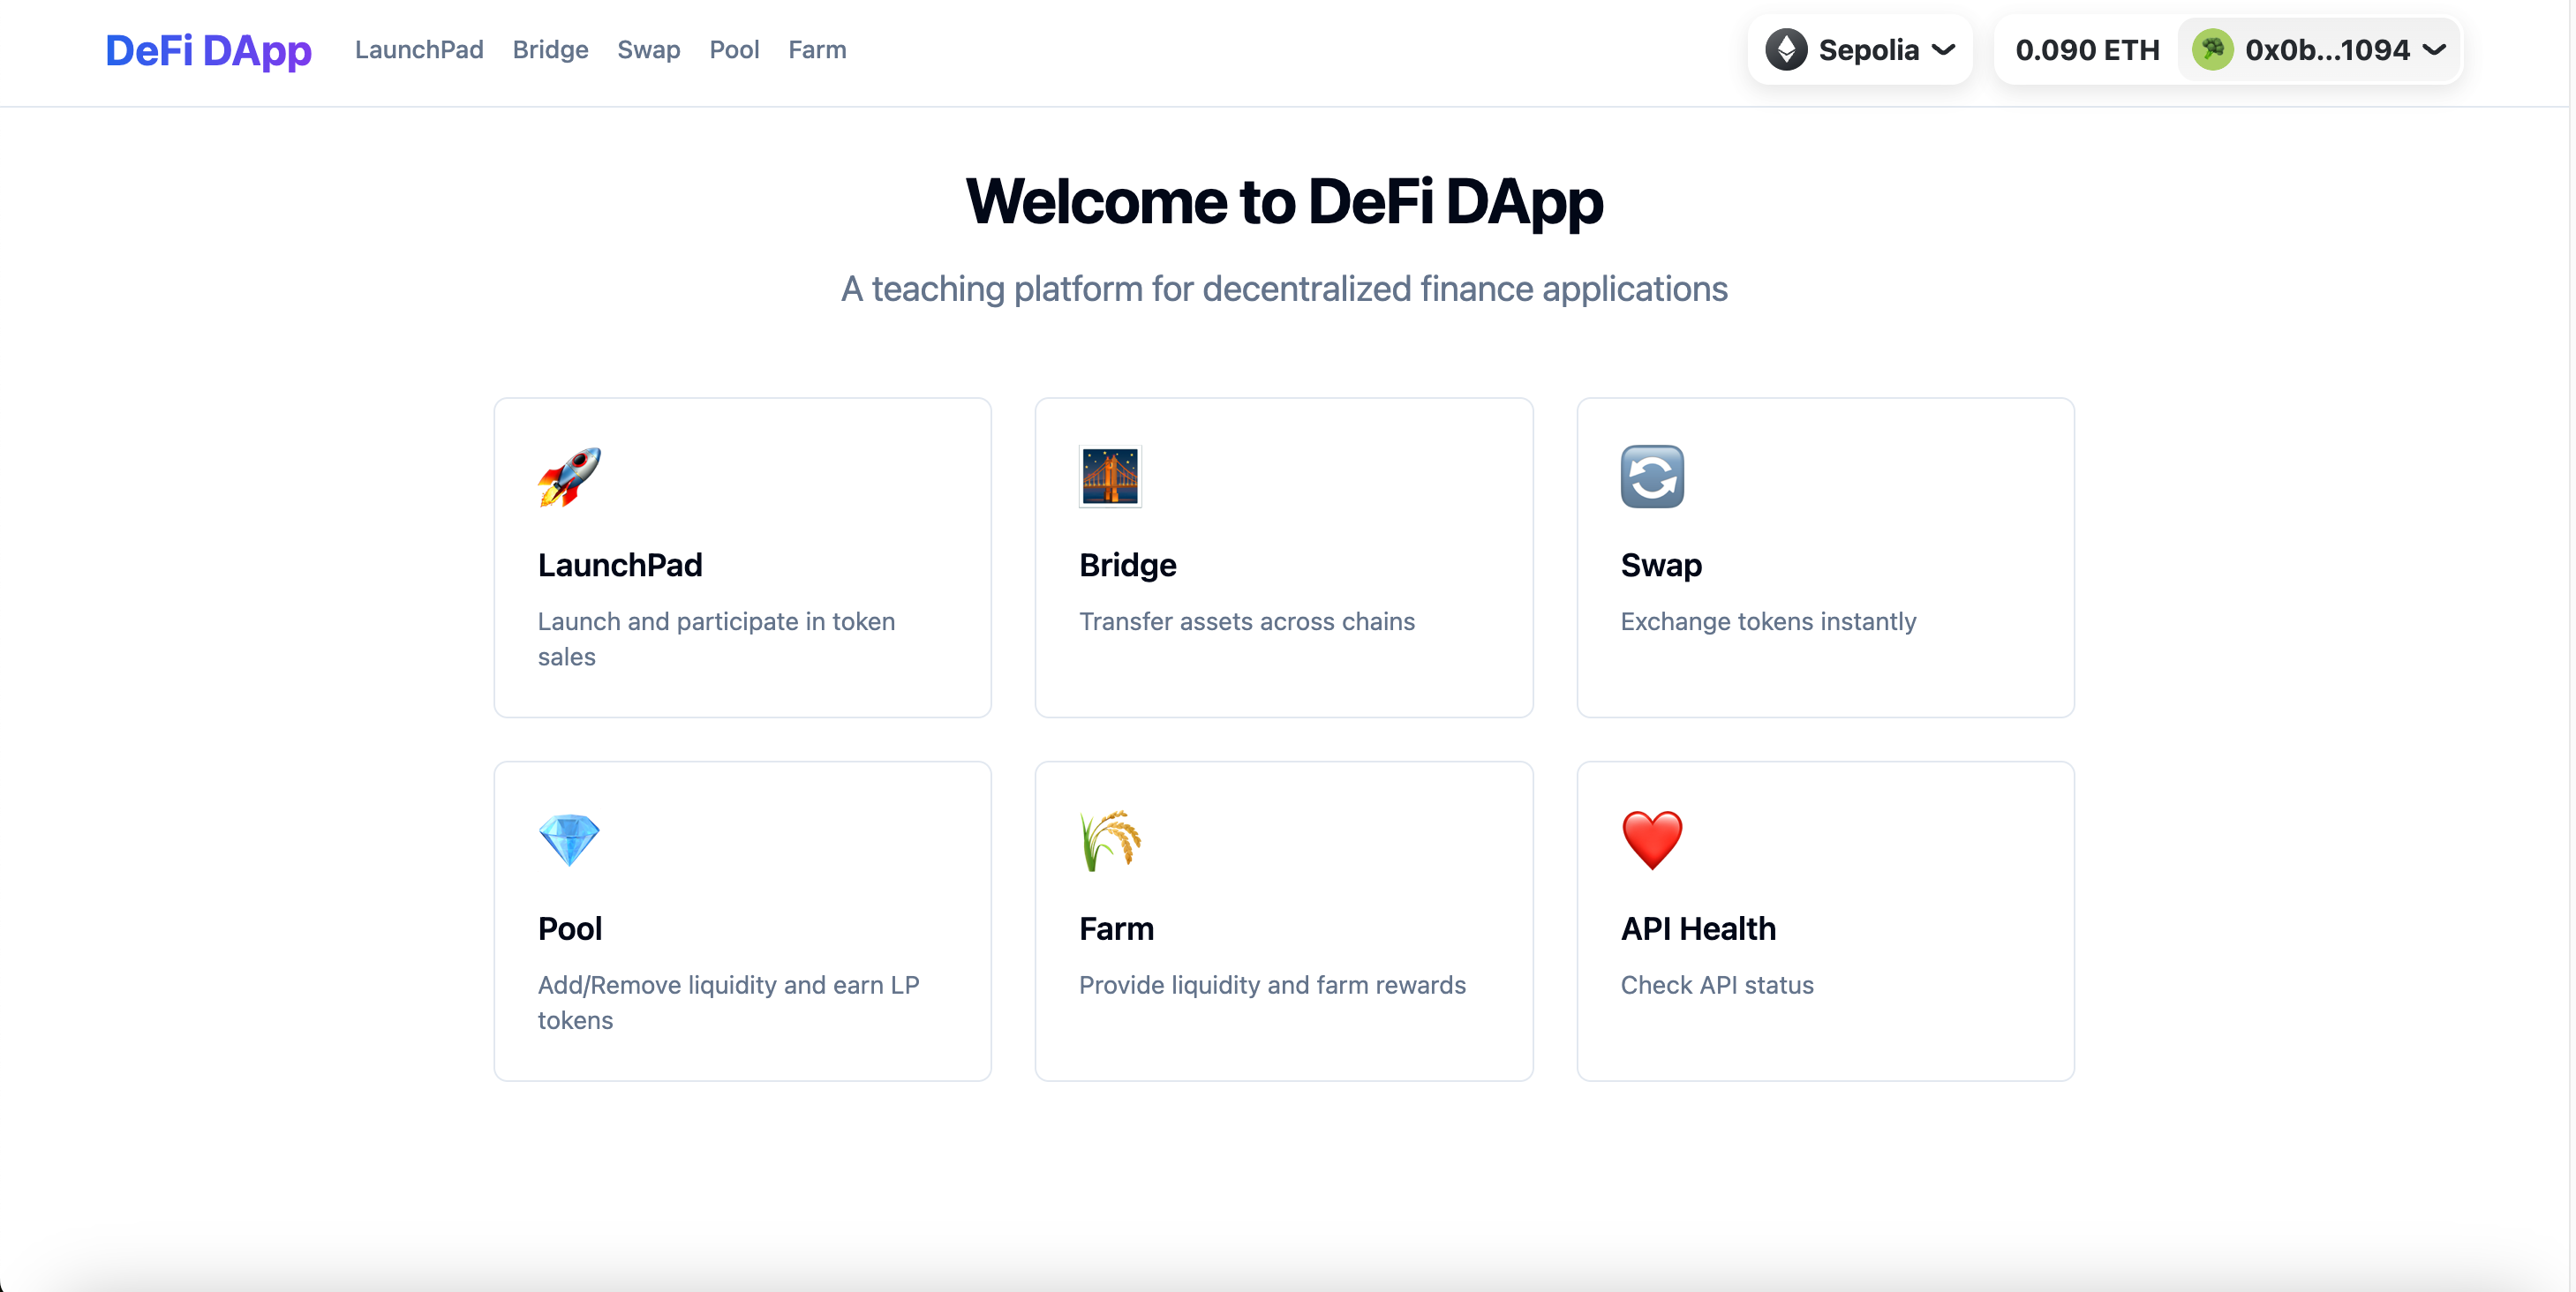The width and height of the screenshot is (2576, 1292).
Task: Open the Sepolia network selector
Action: [1867, 50]
